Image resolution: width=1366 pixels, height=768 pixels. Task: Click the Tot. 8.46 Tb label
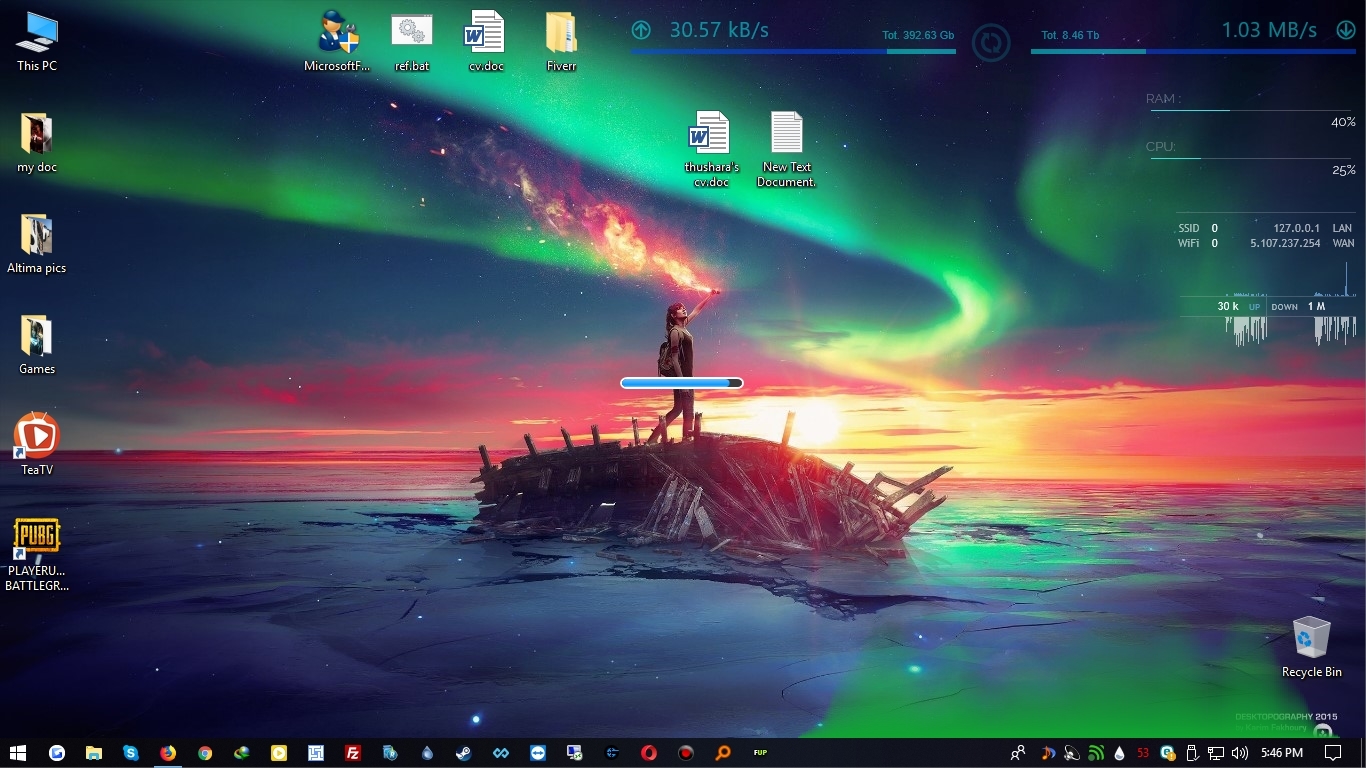point(1070,36)
